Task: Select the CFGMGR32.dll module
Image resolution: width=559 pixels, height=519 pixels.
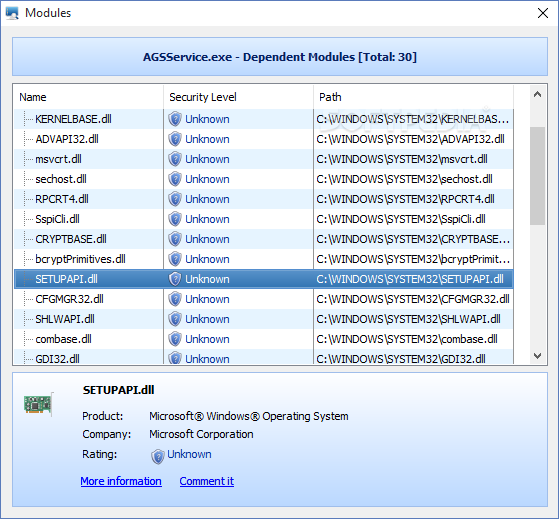Action: [70, 299]
